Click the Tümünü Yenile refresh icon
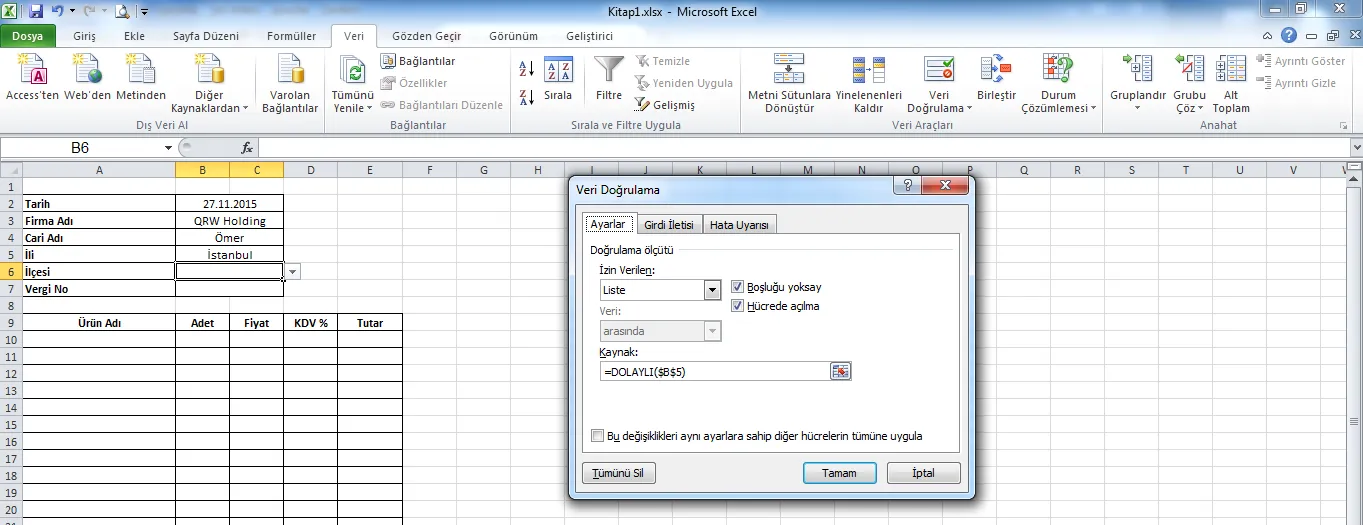 [352, 71]
